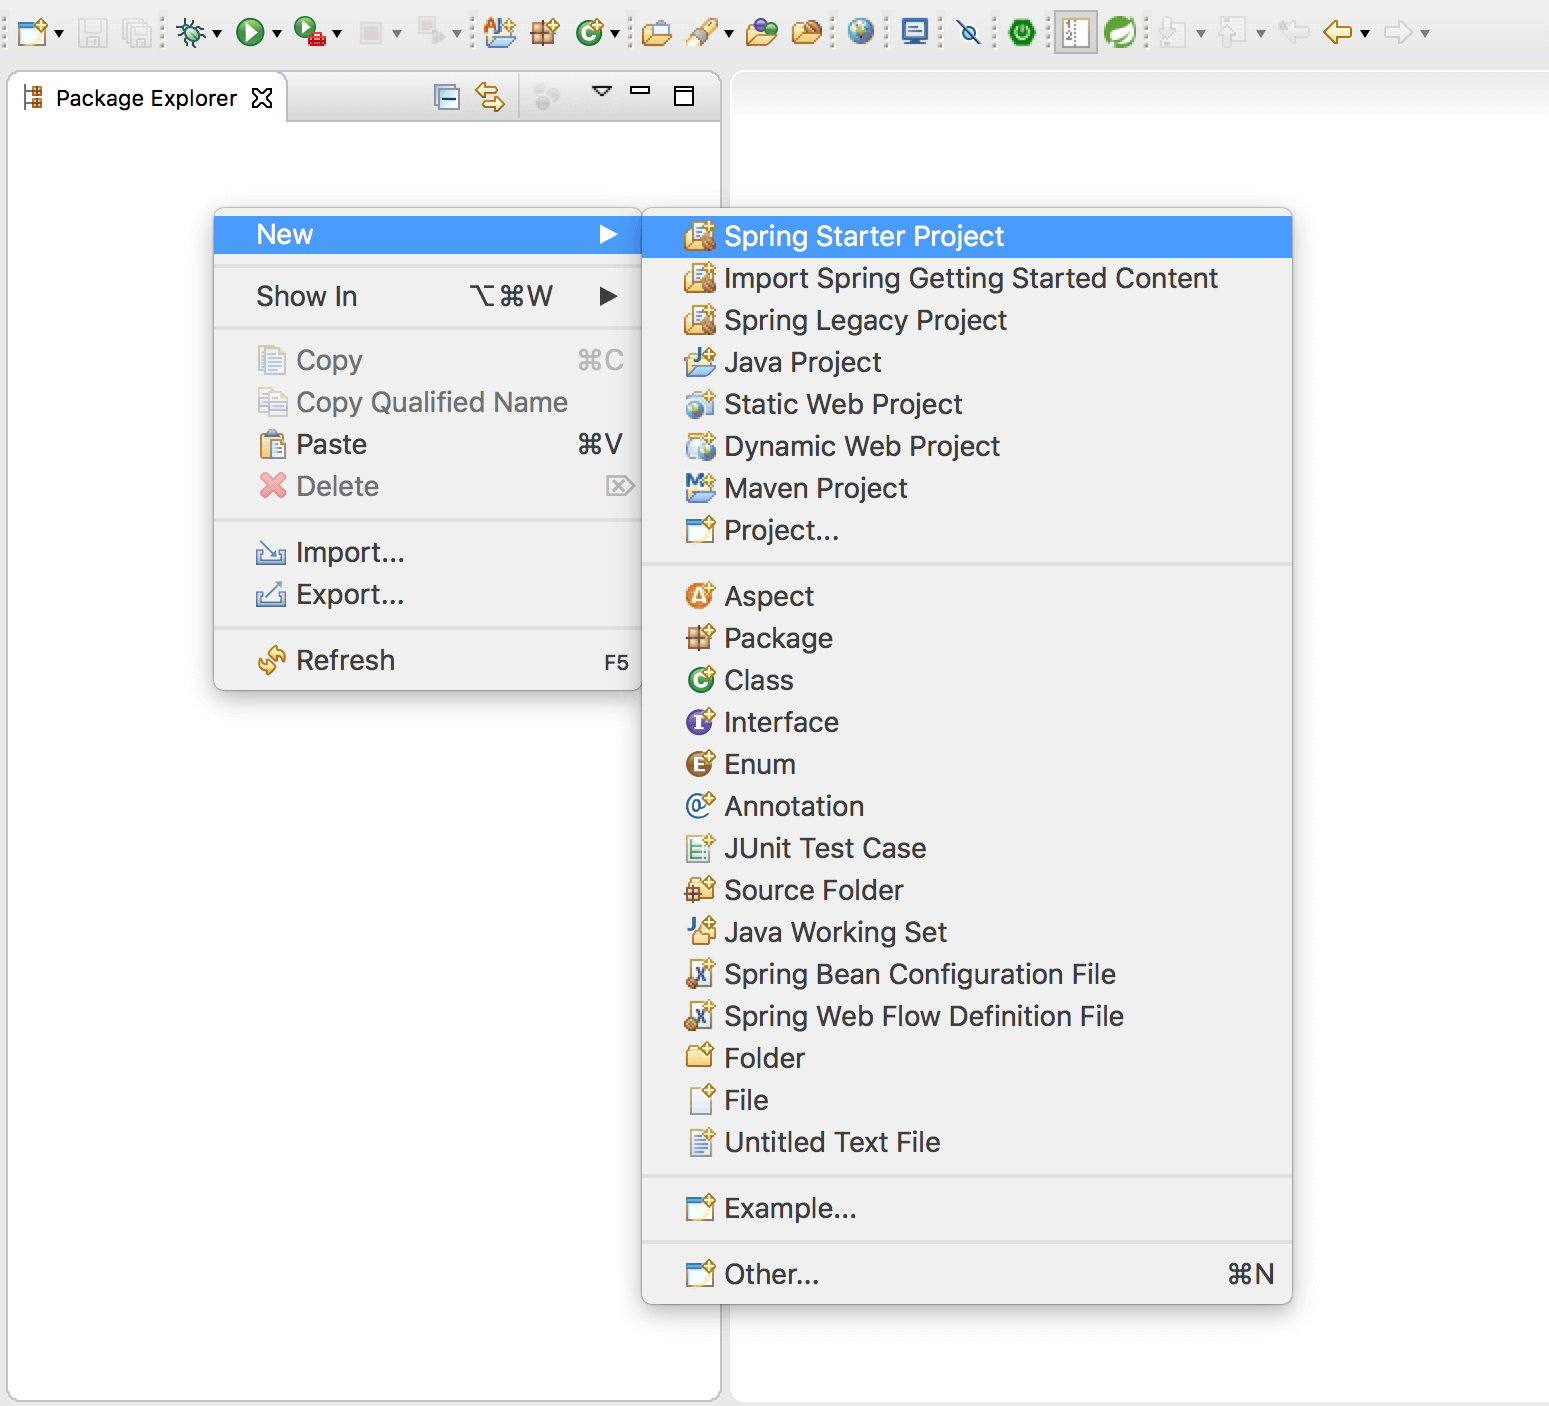Open the New Java Class dropdown arrow
The image size is (1549, 1406).
coord(615,34)
